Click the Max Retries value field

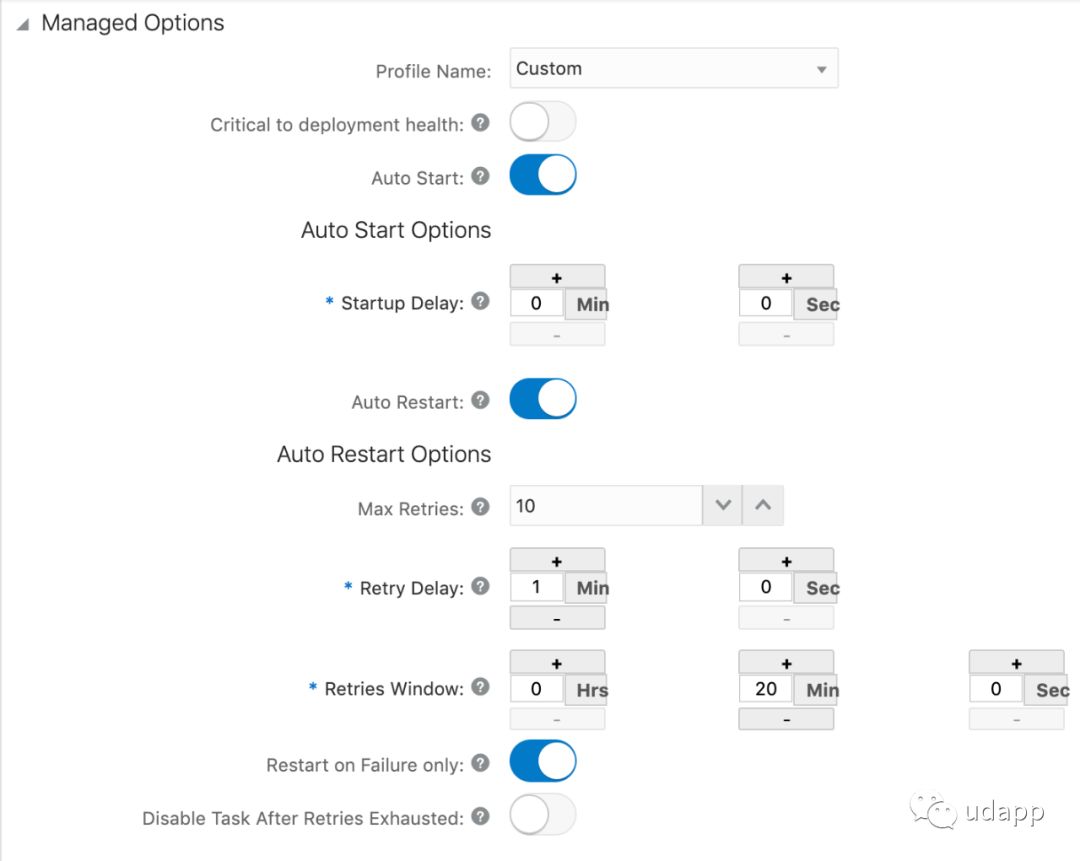coord(606,506)
